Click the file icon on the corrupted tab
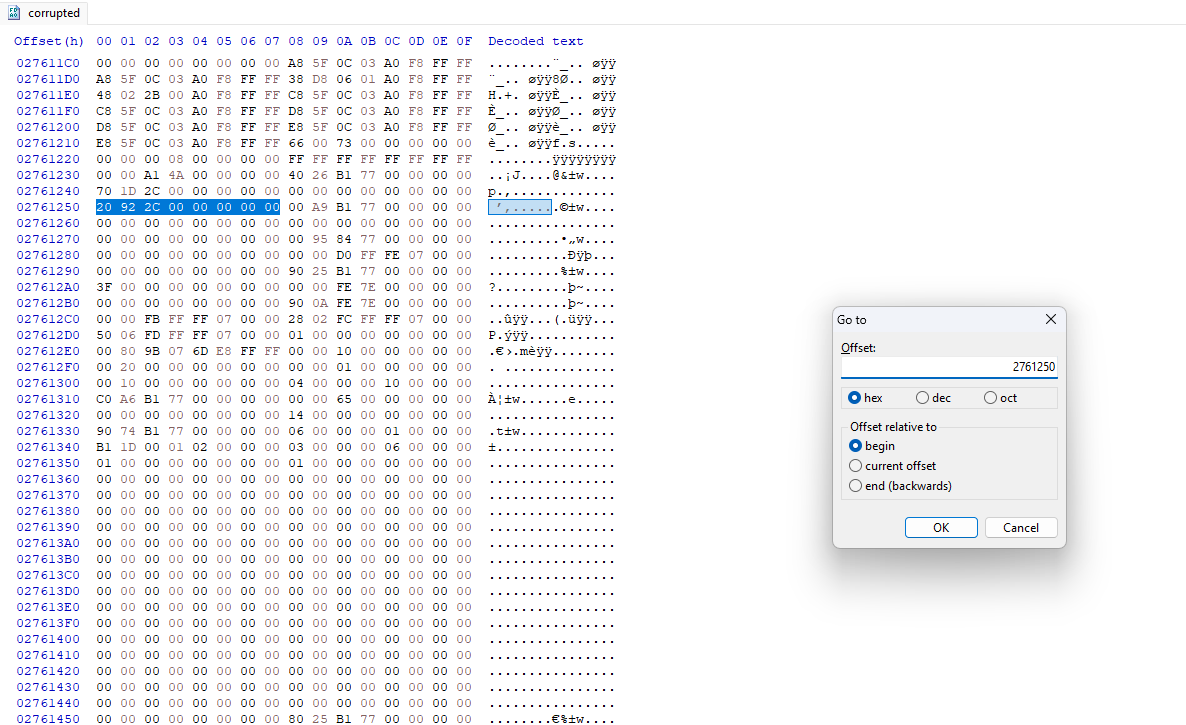Screen dimensions: 1186x725 [x=15, y=13]
